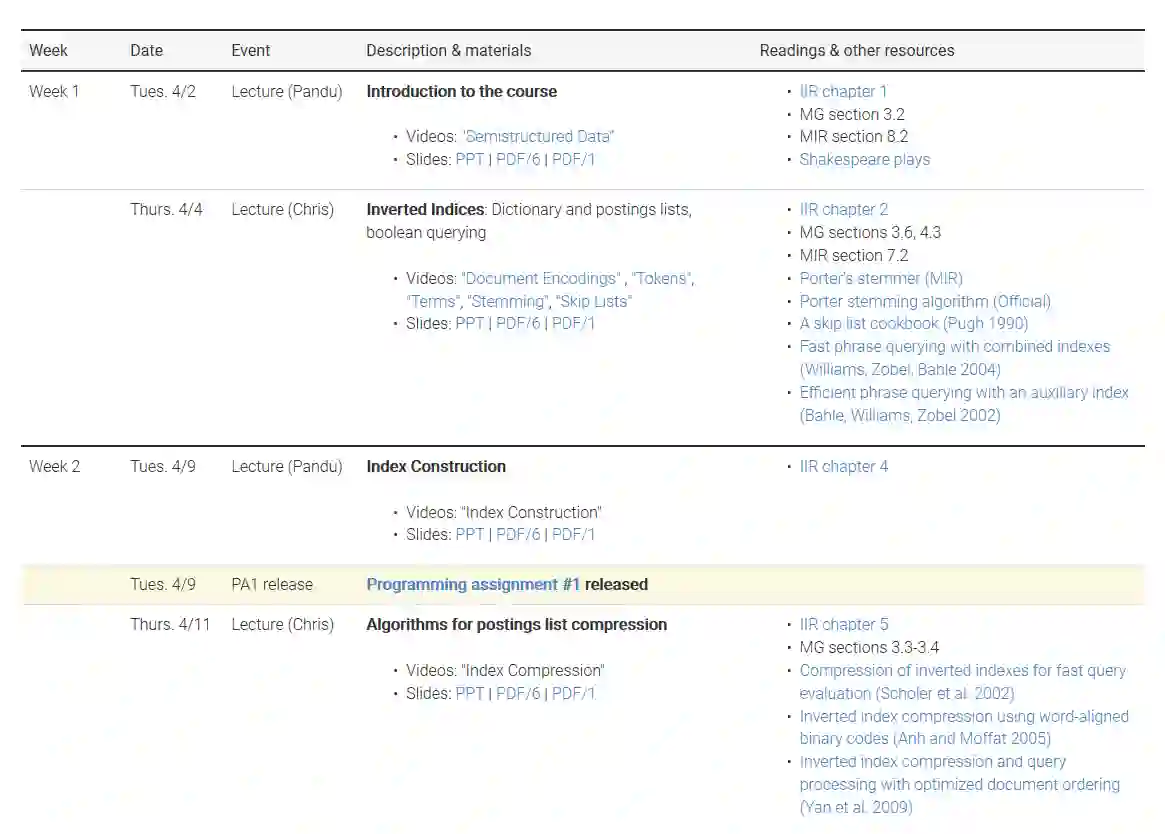The width and height of the screenshot is (1165, 834).
Task: Open the Scholer et al. 2002 compression paper
Action: (962, 670)
